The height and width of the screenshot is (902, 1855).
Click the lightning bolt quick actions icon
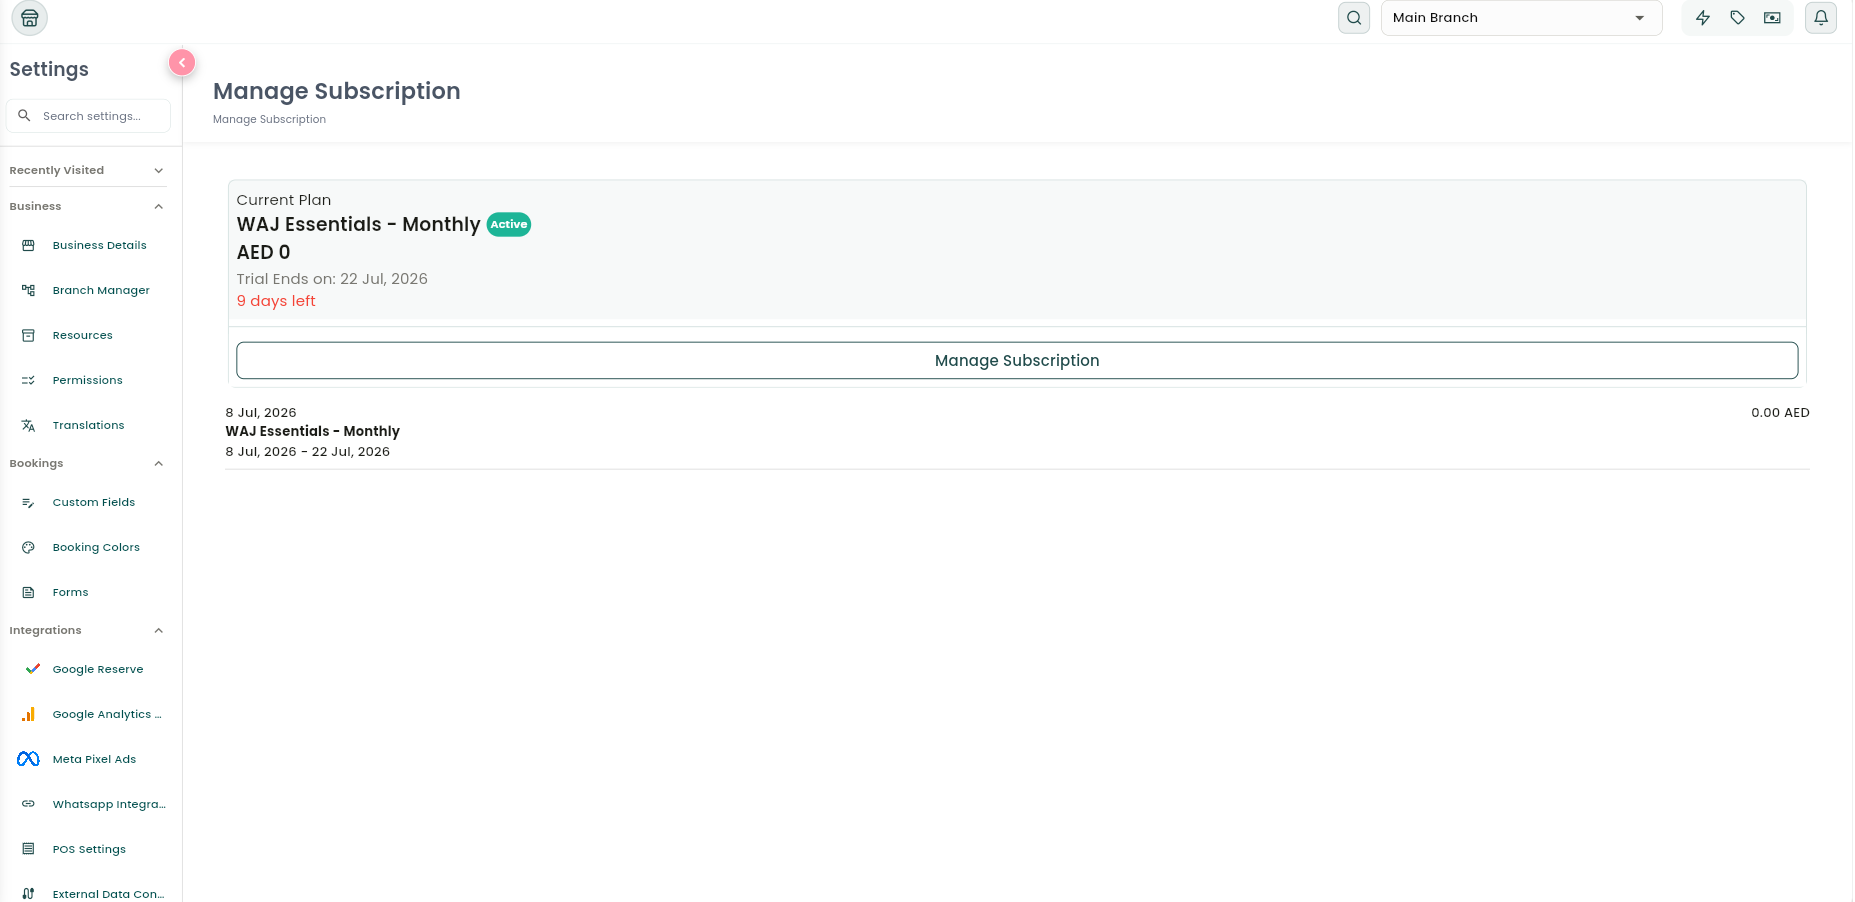point(1703,18)
